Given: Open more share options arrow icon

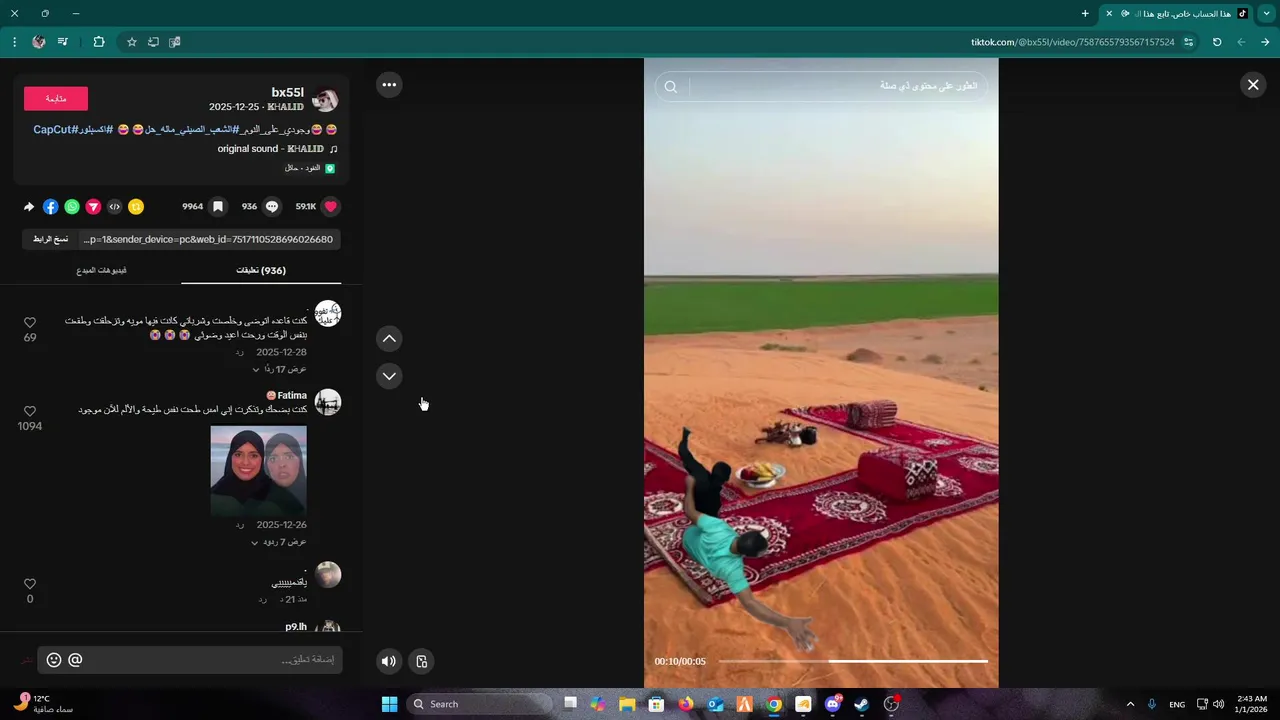Looking at the screenshot, I should pyautogui.click(x=29, y=207).
